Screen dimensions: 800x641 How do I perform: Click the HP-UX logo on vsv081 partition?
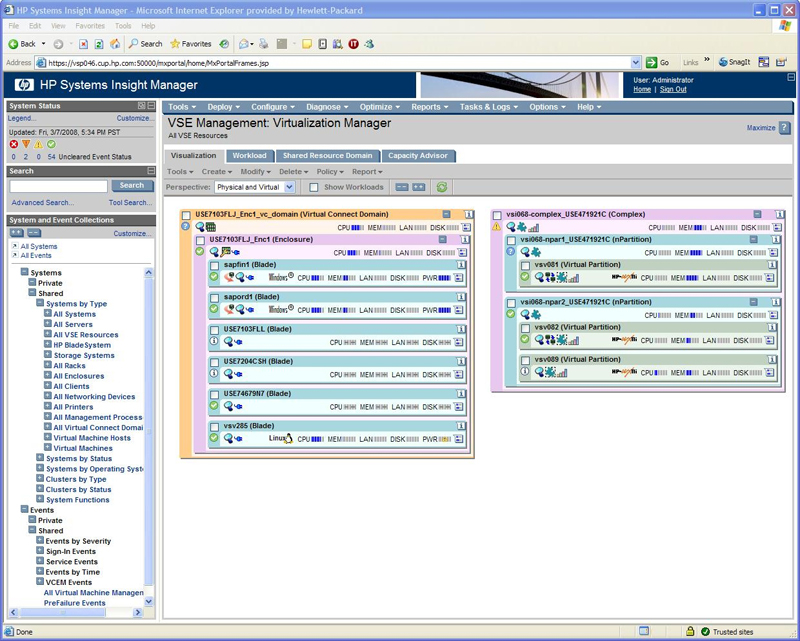click(624, 277)
